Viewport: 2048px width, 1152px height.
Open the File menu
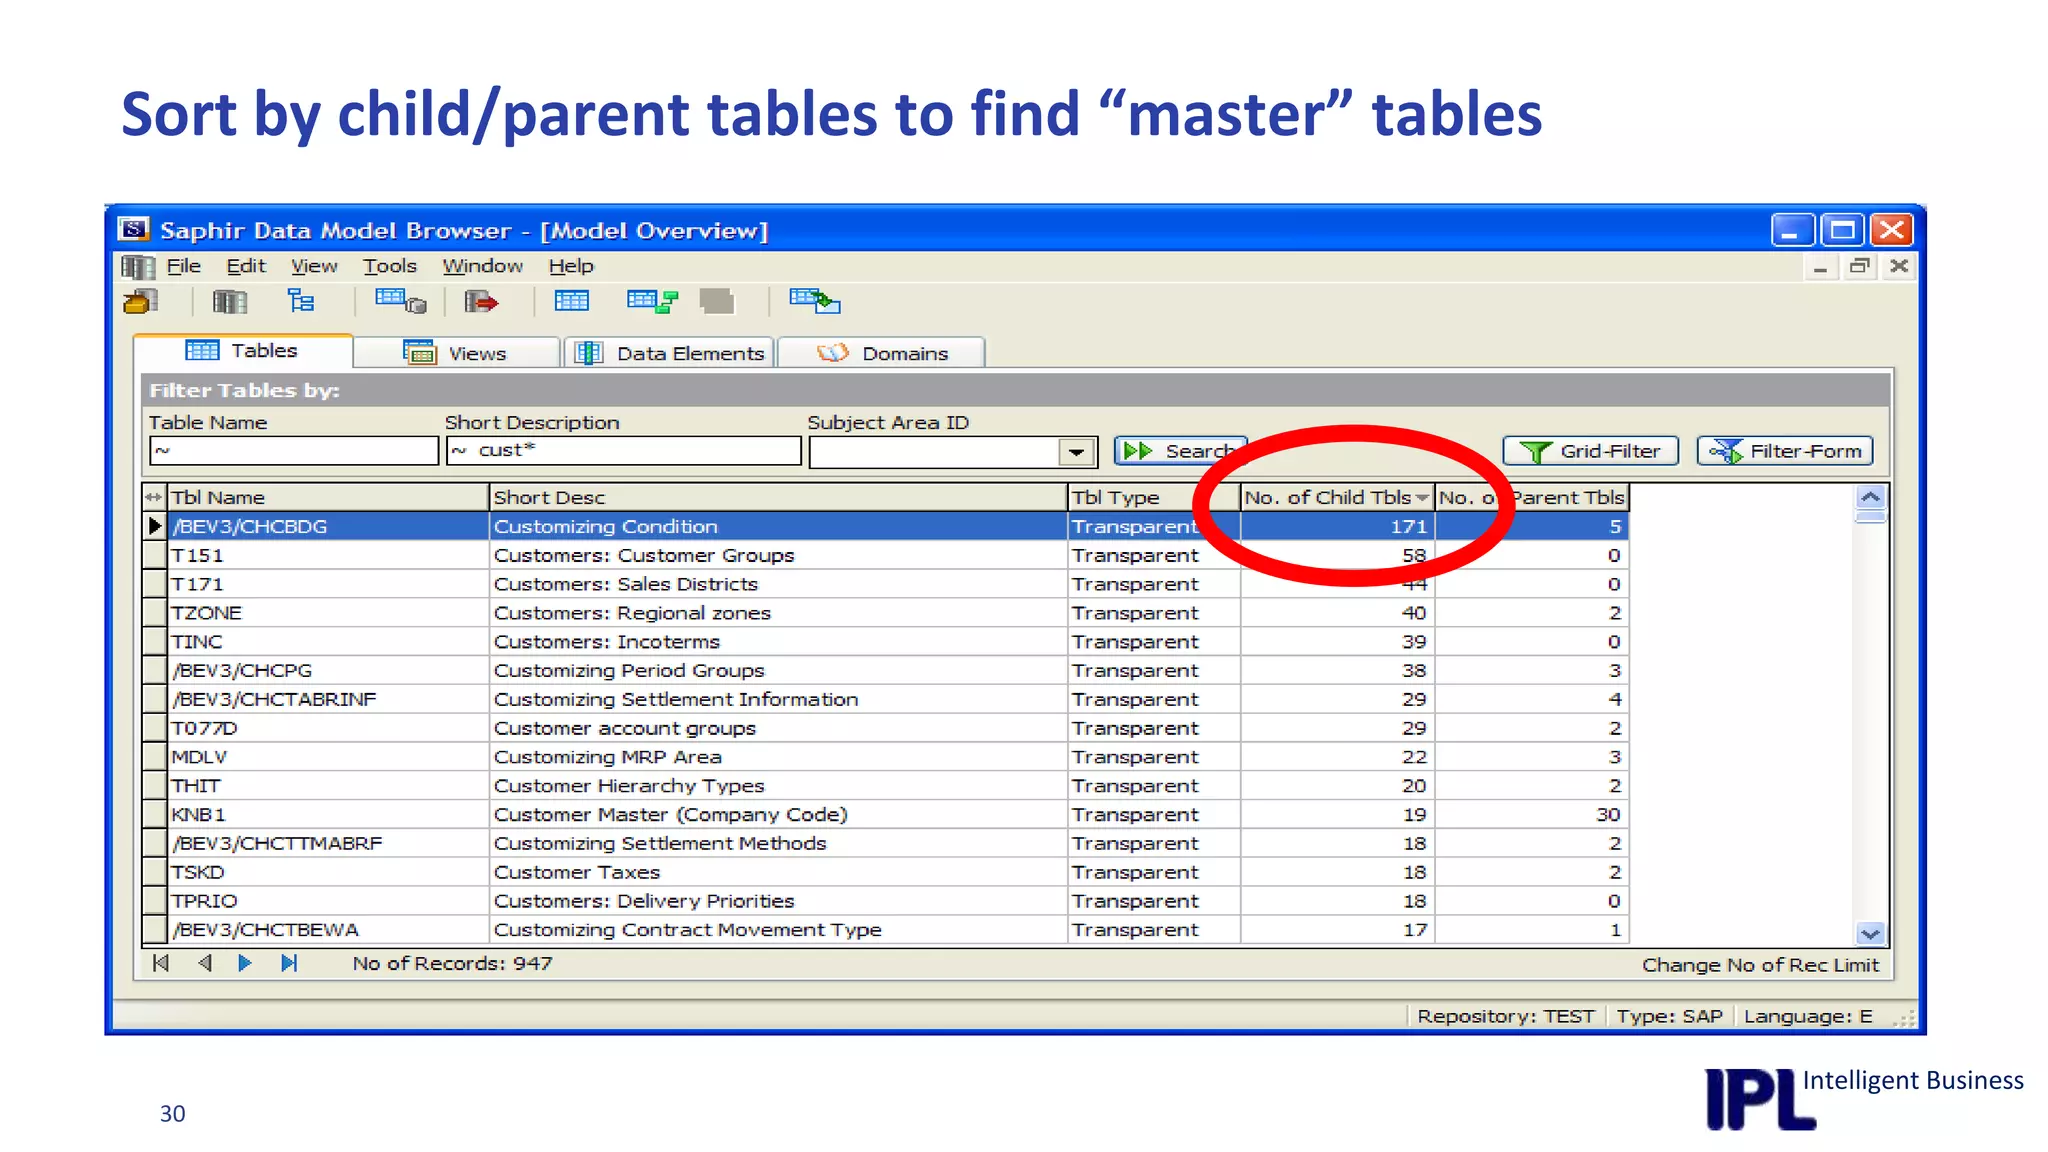pyautogui.click(x=183, y=266)
